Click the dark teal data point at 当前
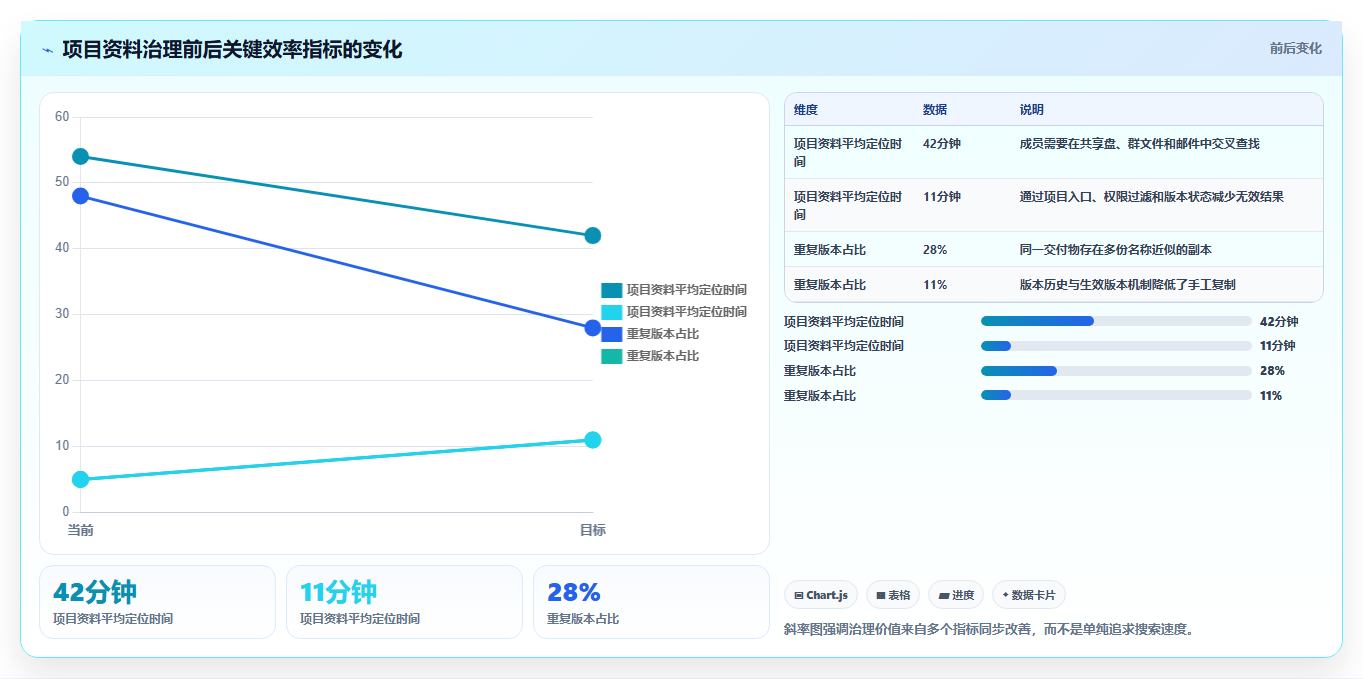 (80, 156)
